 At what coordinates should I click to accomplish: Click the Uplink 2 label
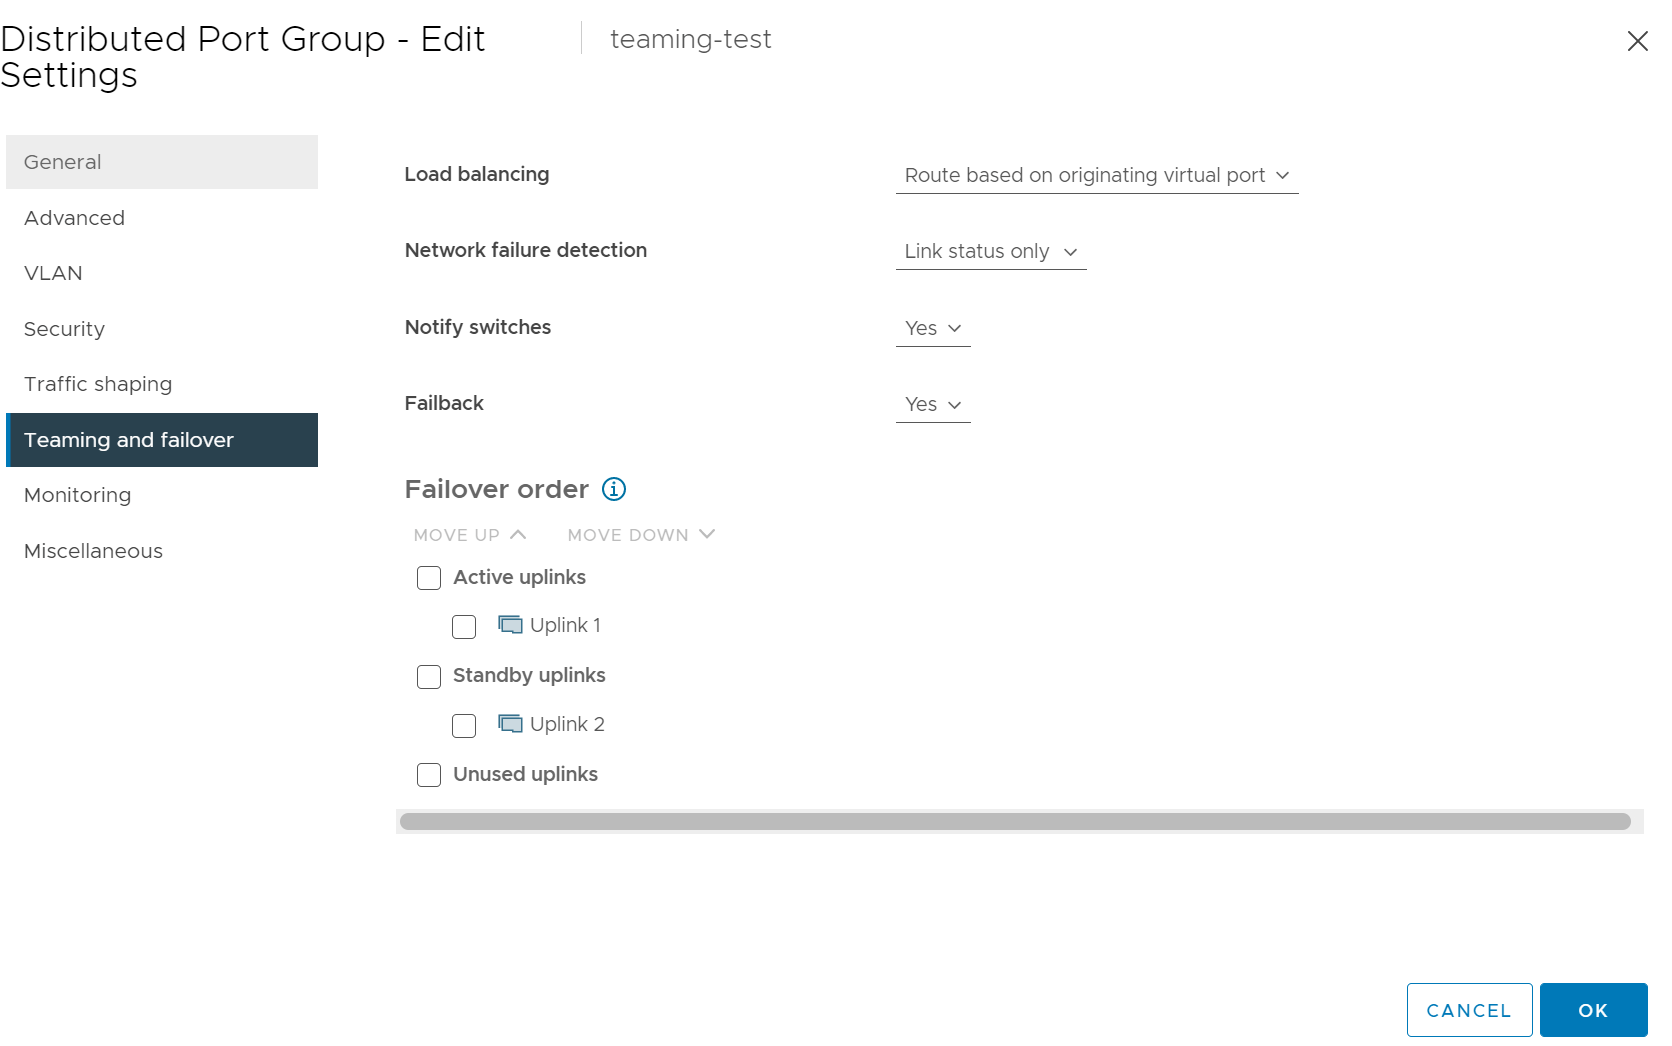pyautogui.click(x=567, y=724)
